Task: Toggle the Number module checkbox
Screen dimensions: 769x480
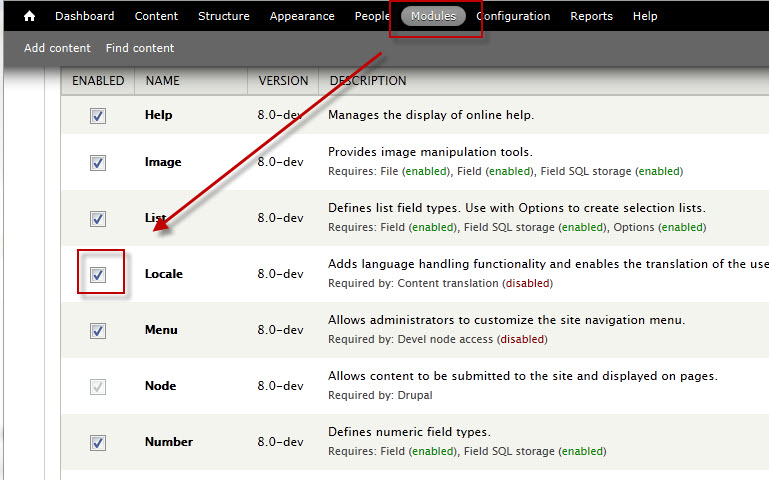Action: point(98,443)
